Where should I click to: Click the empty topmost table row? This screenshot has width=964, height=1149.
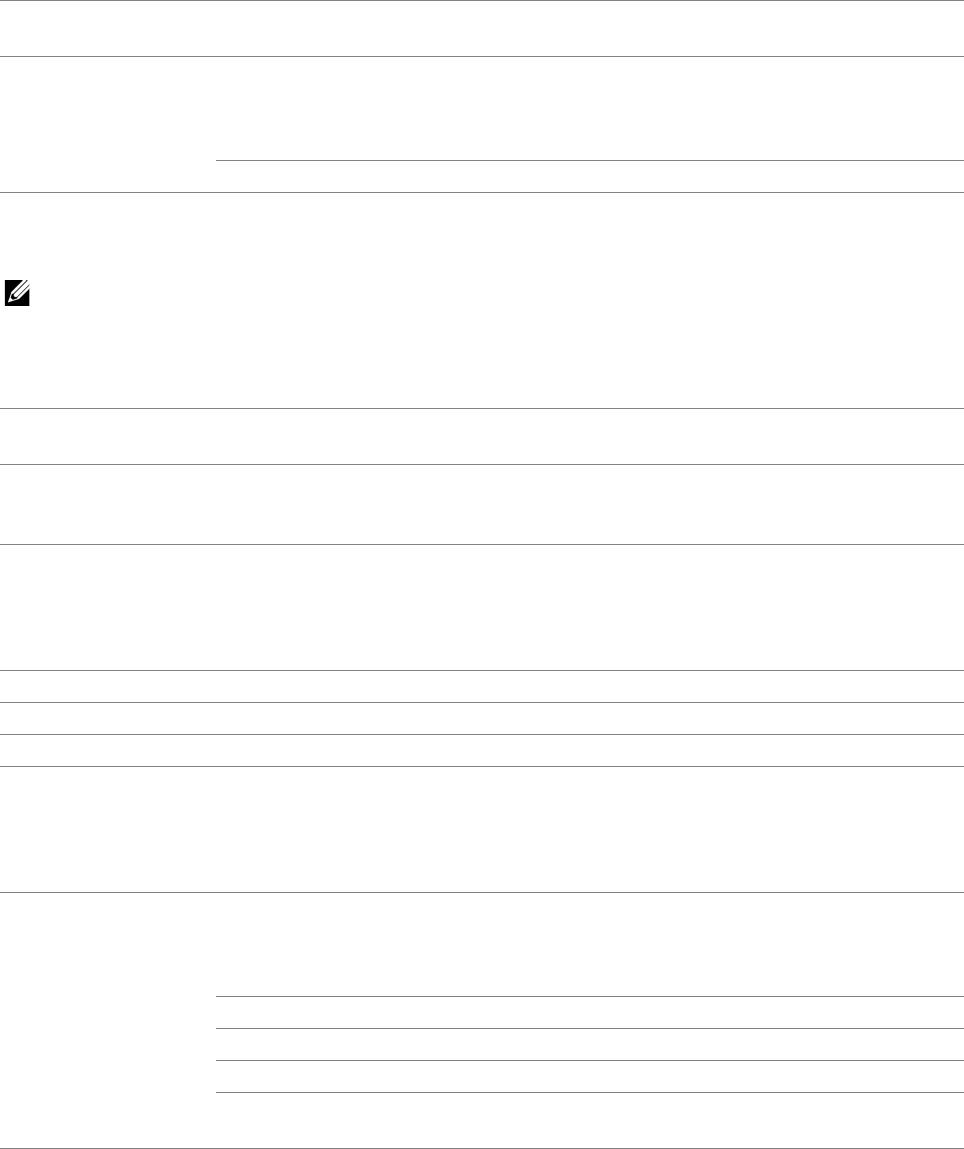(480, 28)
